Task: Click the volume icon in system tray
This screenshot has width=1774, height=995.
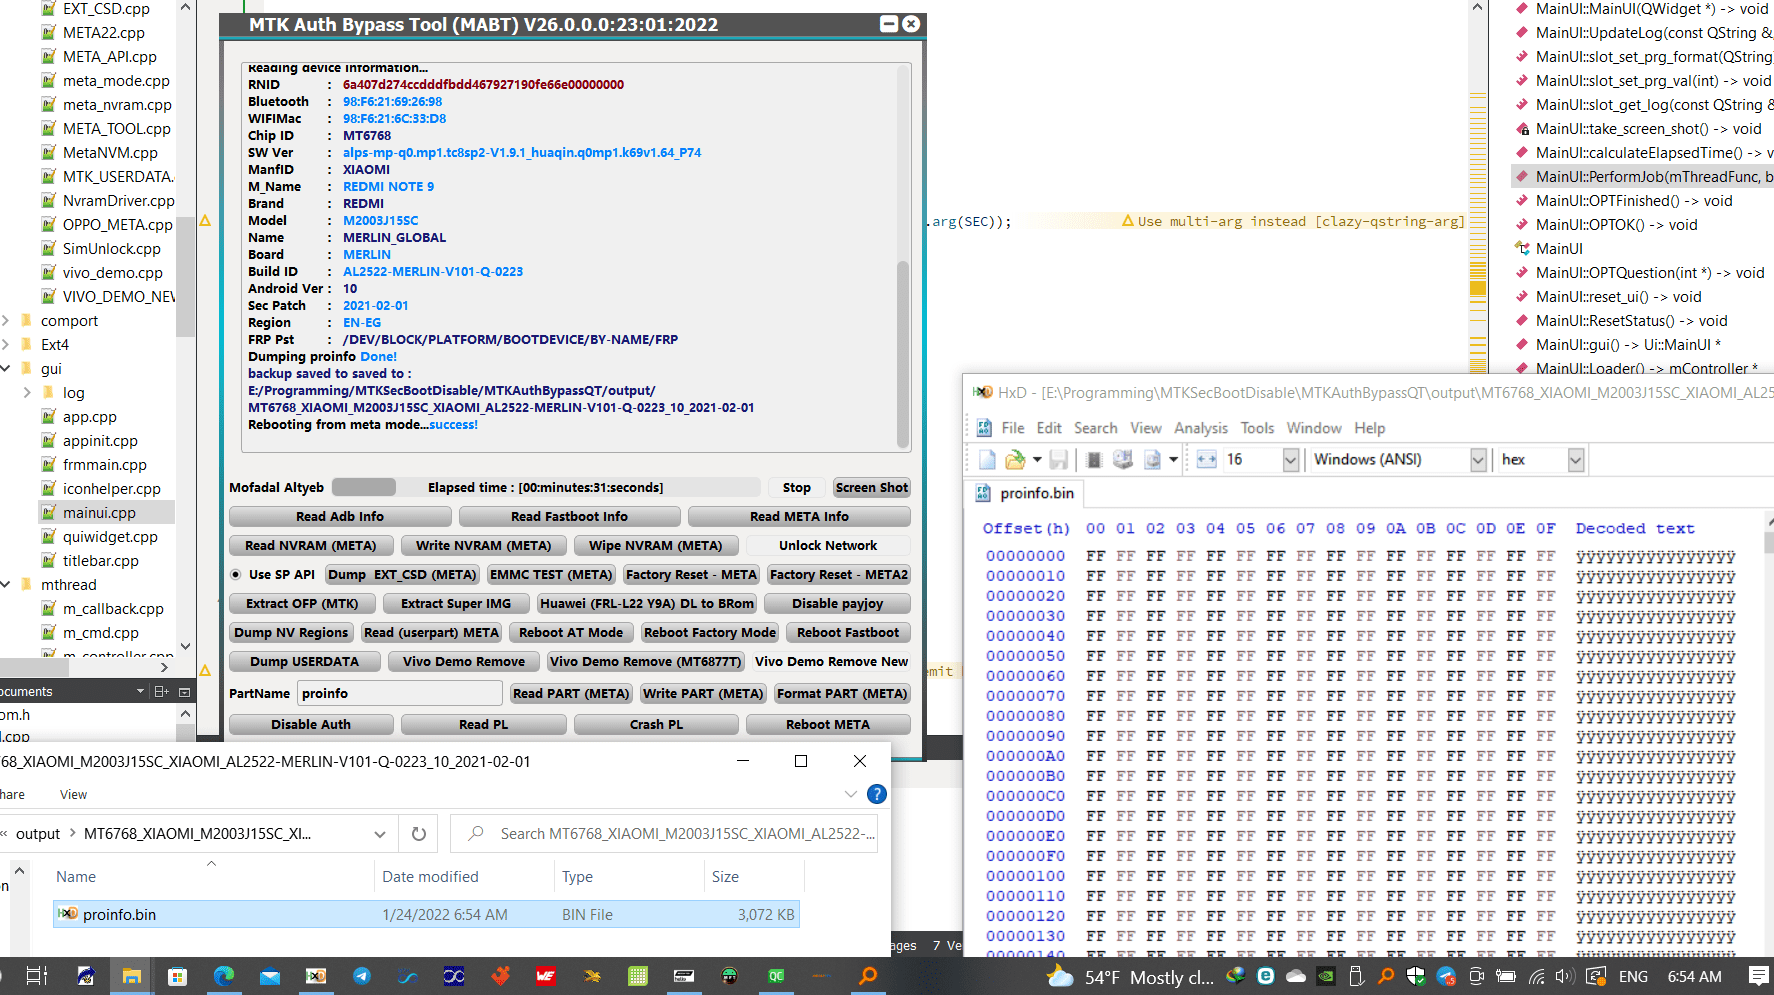Action: pyautogui.click(x=1565, y=976)
